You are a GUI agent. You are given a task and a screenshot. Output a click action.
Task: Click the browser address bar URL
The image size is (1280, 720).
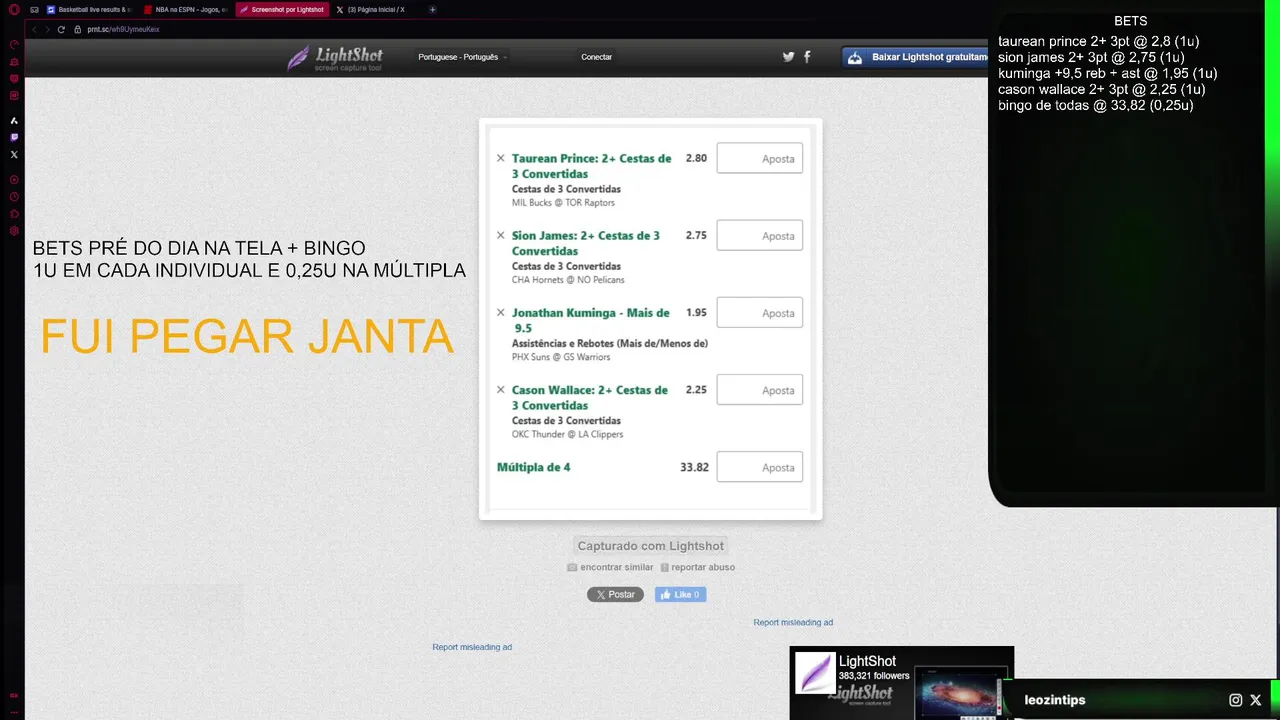(x=123, y=29)
